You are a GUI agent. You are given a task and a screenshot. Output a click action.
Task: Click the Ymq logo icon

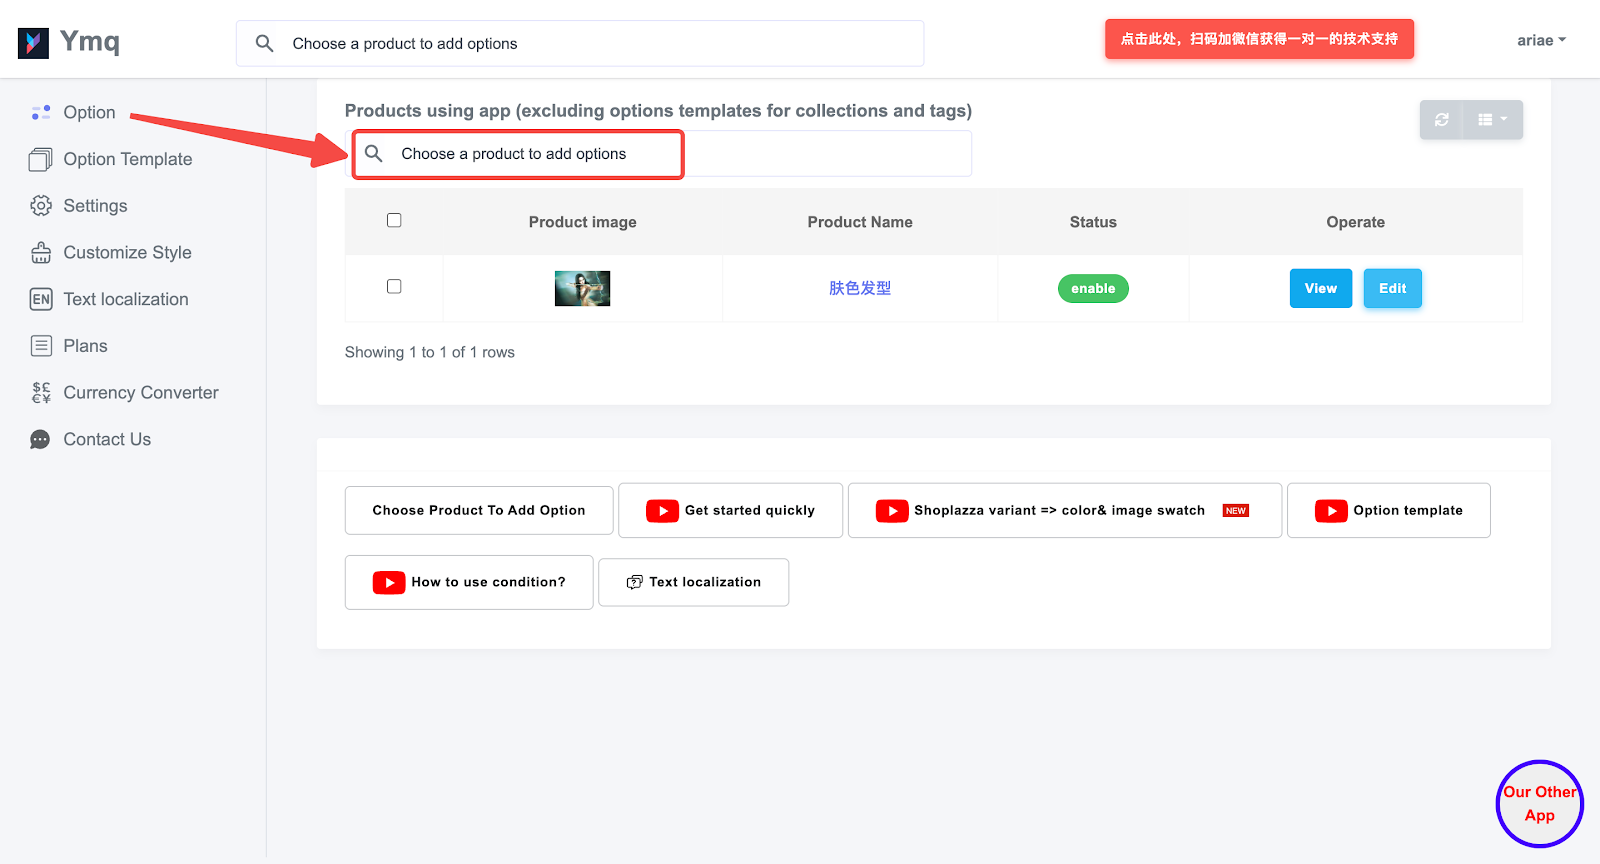[x=33, y=43]
